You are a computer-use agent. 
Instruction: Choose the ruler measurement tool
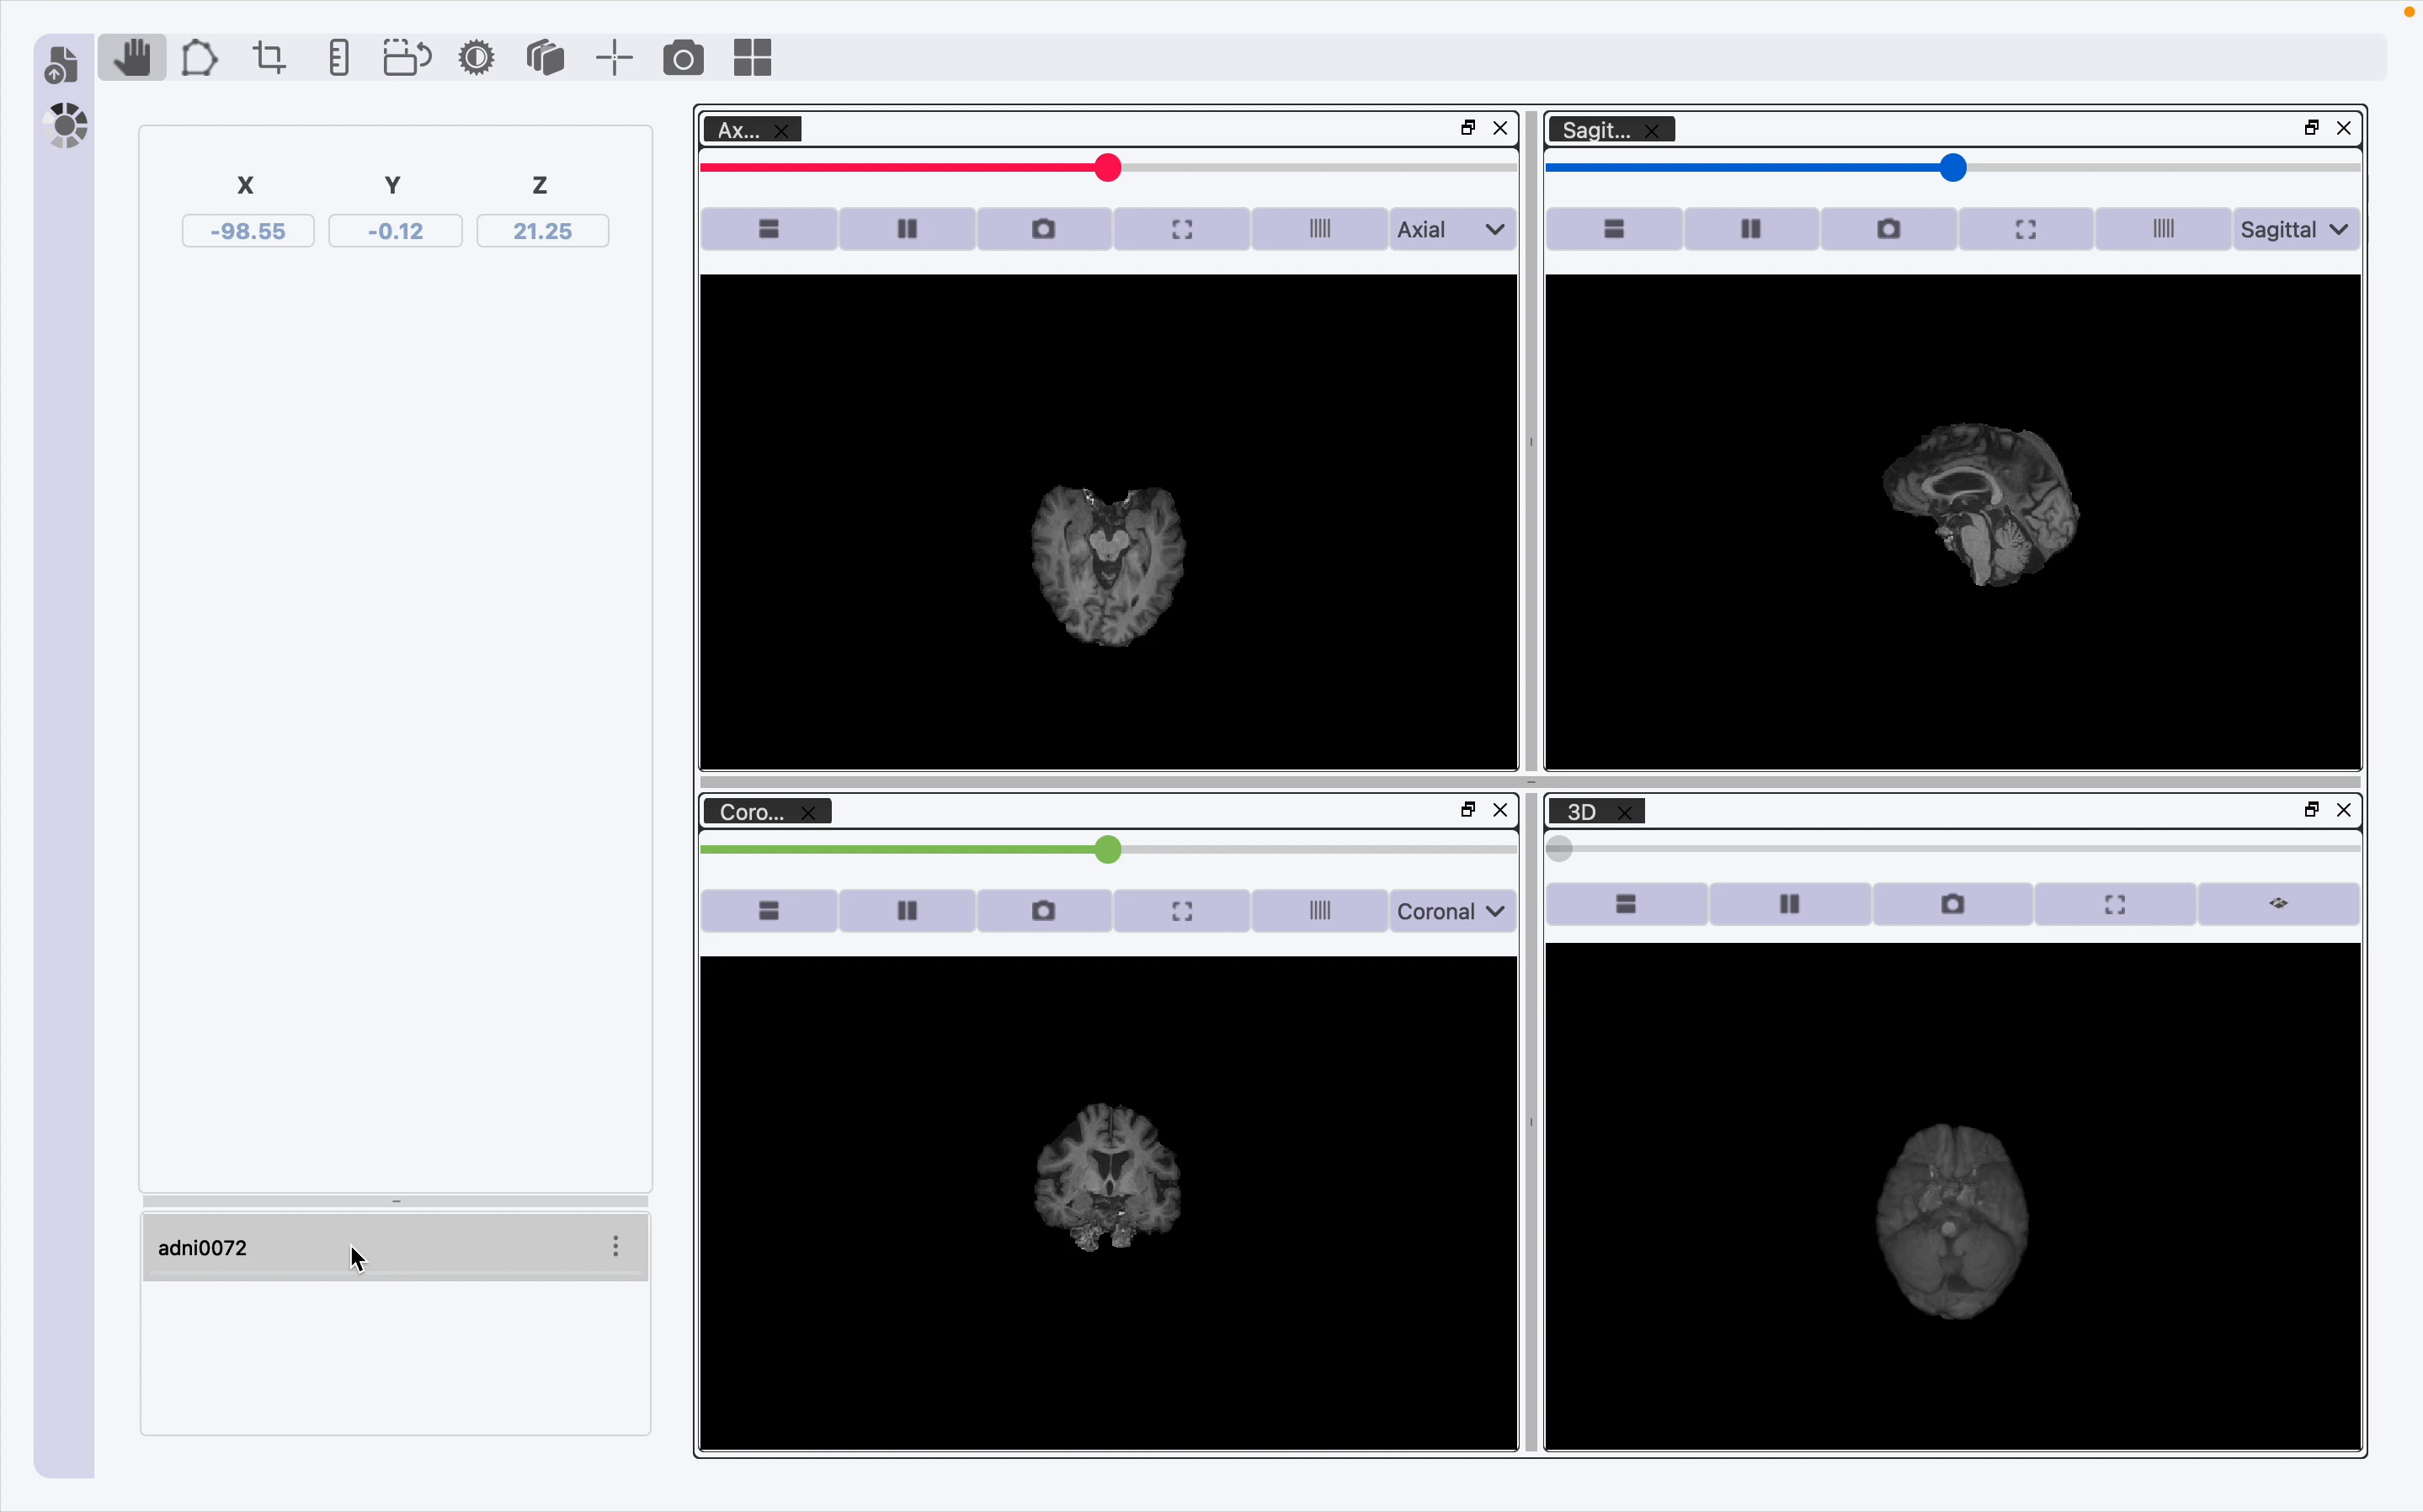[339, 58]
